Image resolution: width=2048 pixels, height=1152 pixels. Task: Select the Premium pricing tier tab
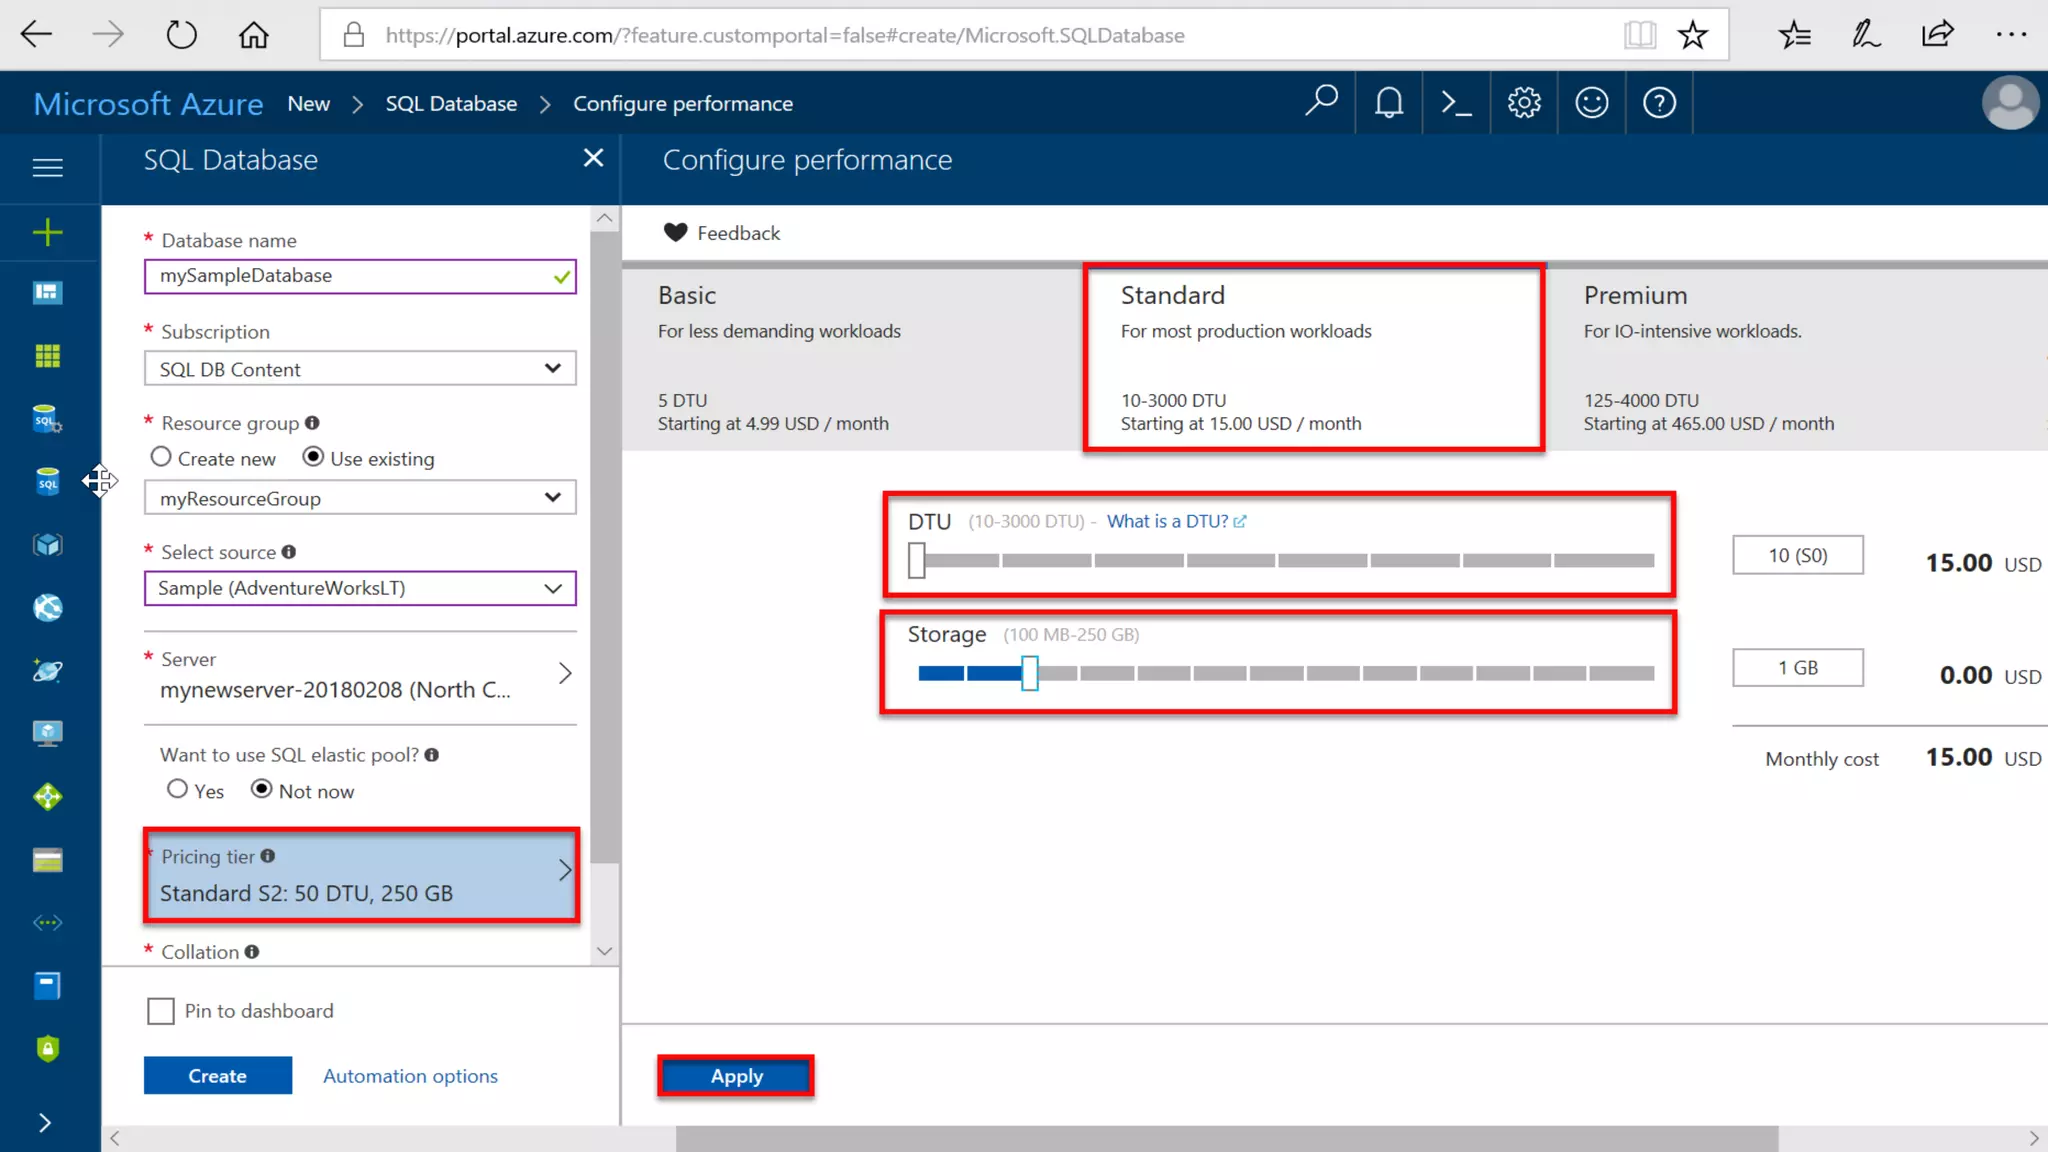1797,359
